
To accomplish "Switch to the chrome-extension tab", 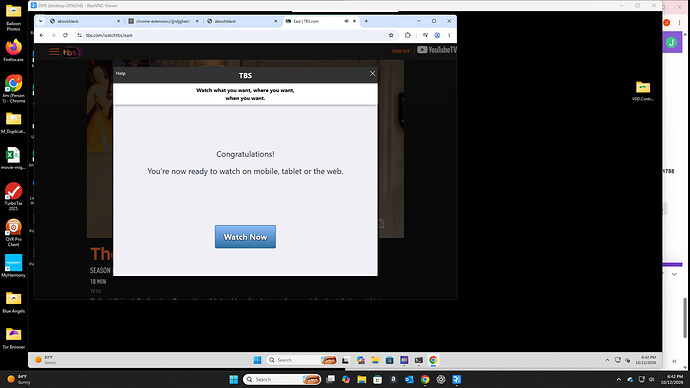I will pos(162,21).
